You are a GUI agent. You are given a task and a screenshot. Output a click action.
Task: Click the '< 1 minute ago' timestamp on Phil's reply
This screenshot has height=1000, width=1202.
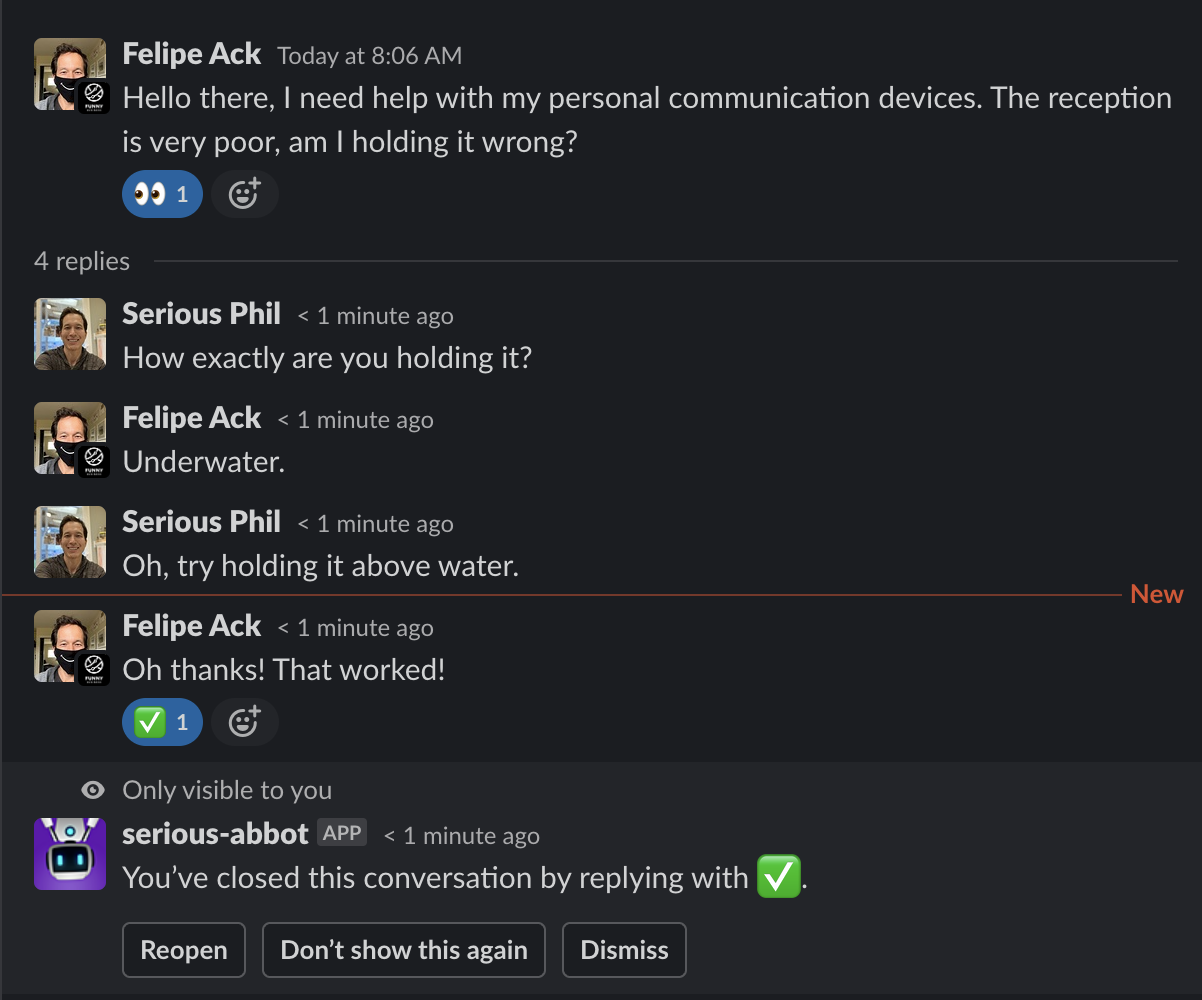[x=375, y=315]
